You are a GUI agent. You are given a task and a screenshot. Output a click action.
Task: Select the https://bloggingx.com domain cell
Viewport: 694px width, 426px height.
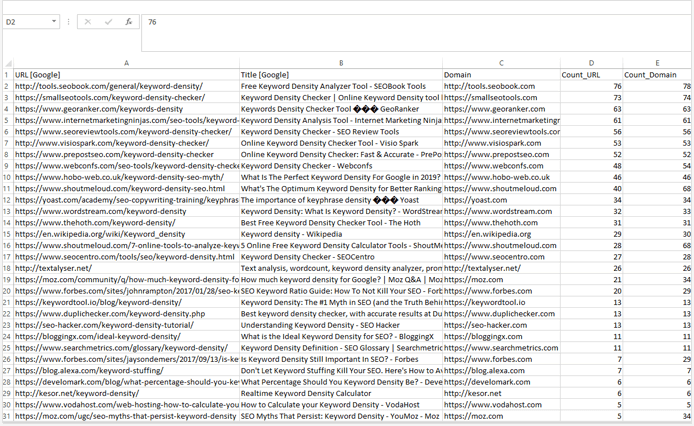(501, 337)
